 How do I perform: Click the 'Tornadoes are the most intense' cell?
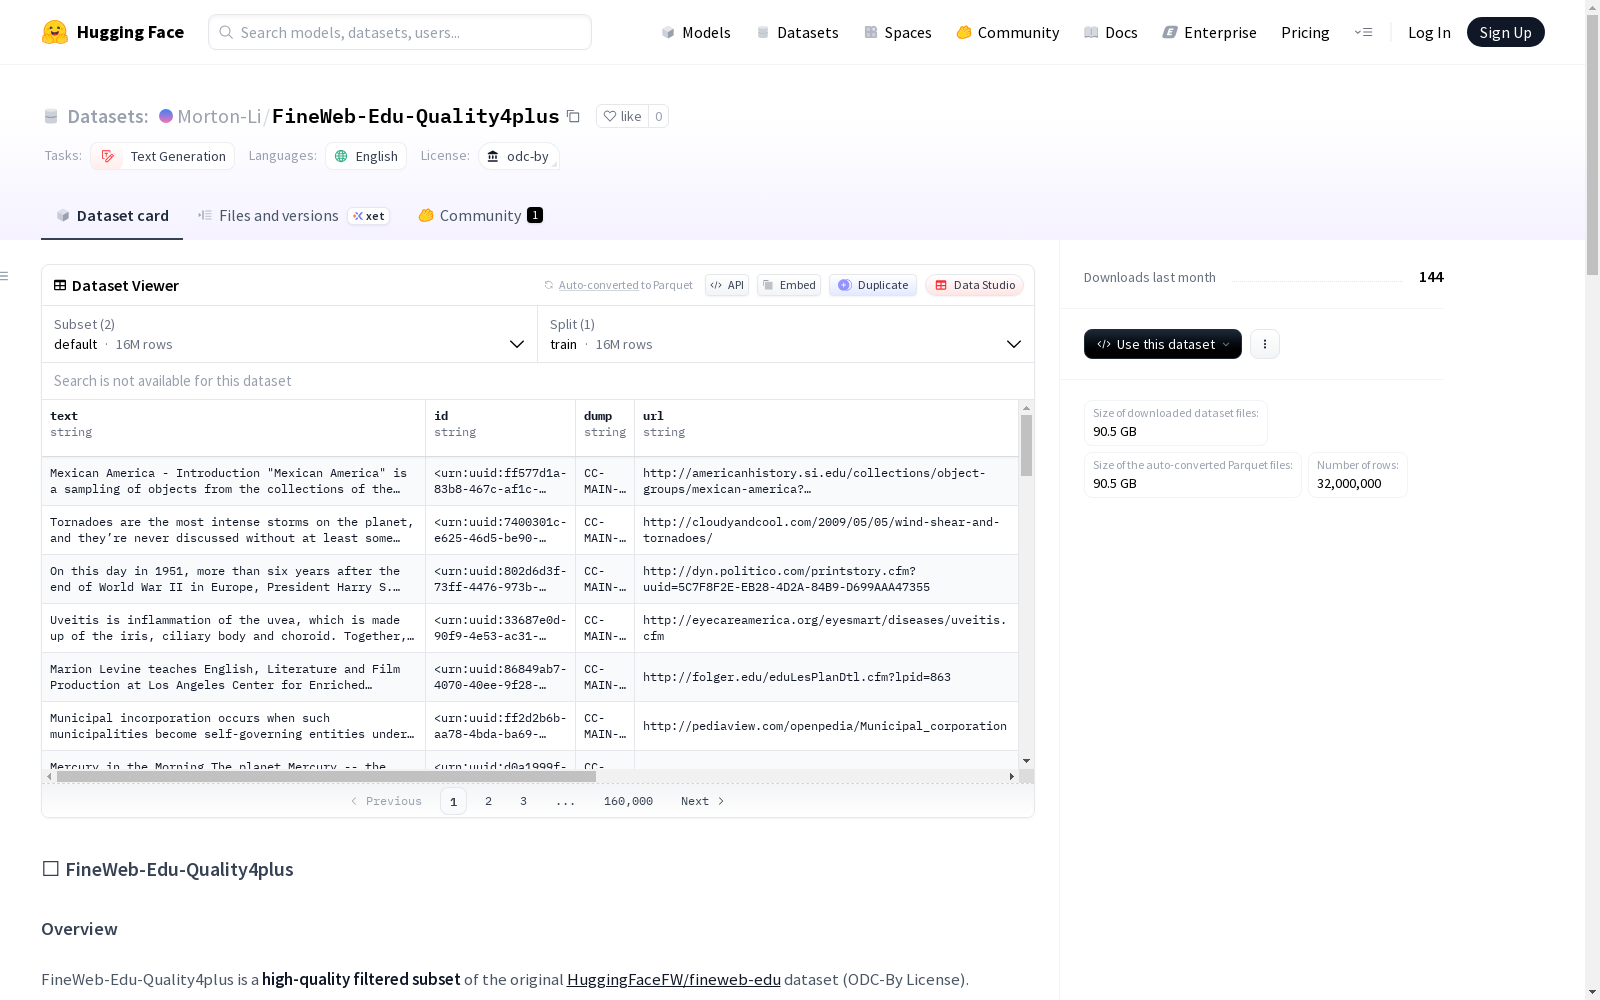pyautogui.click(x=234, y=530)
